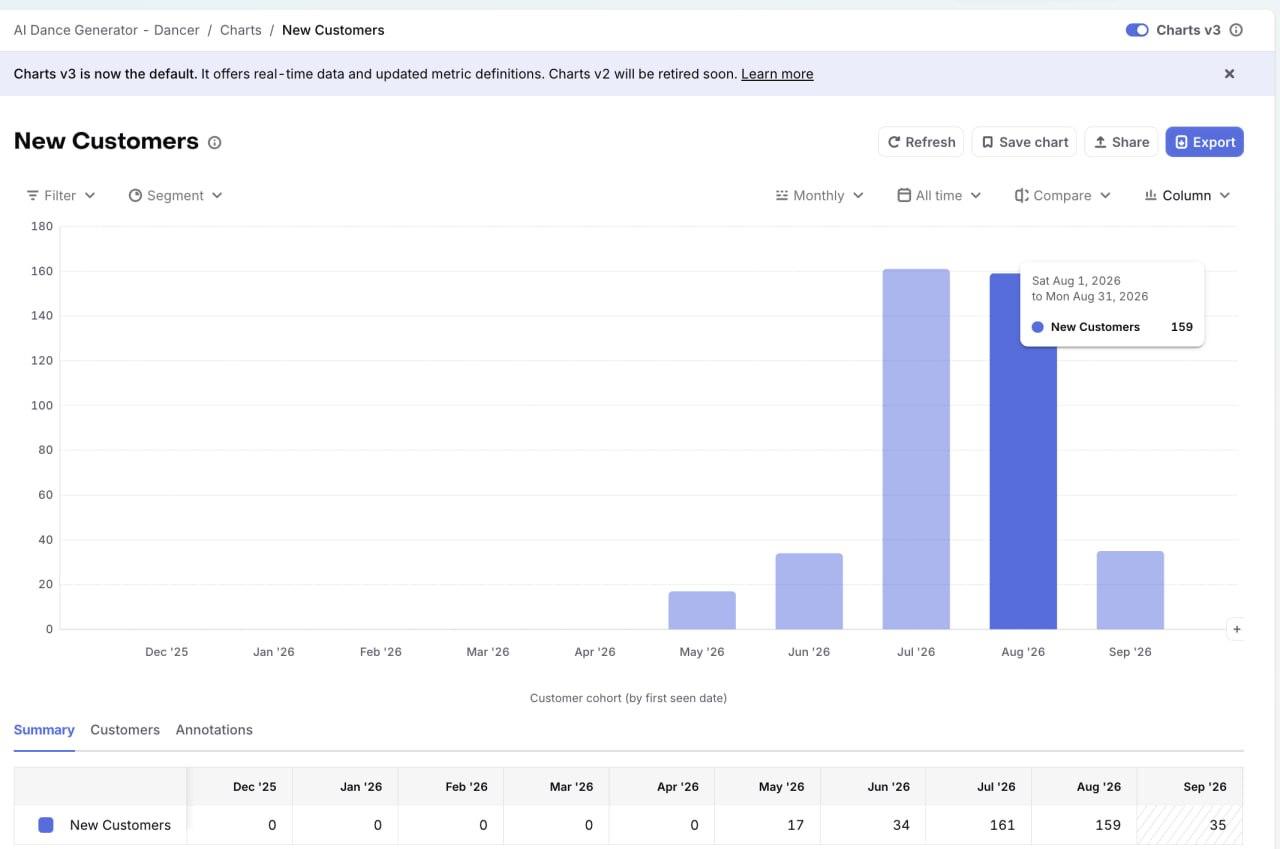Open AI Dance Generator - Dancer breadcrumb
1280x849 pixels.
(107, 30)
